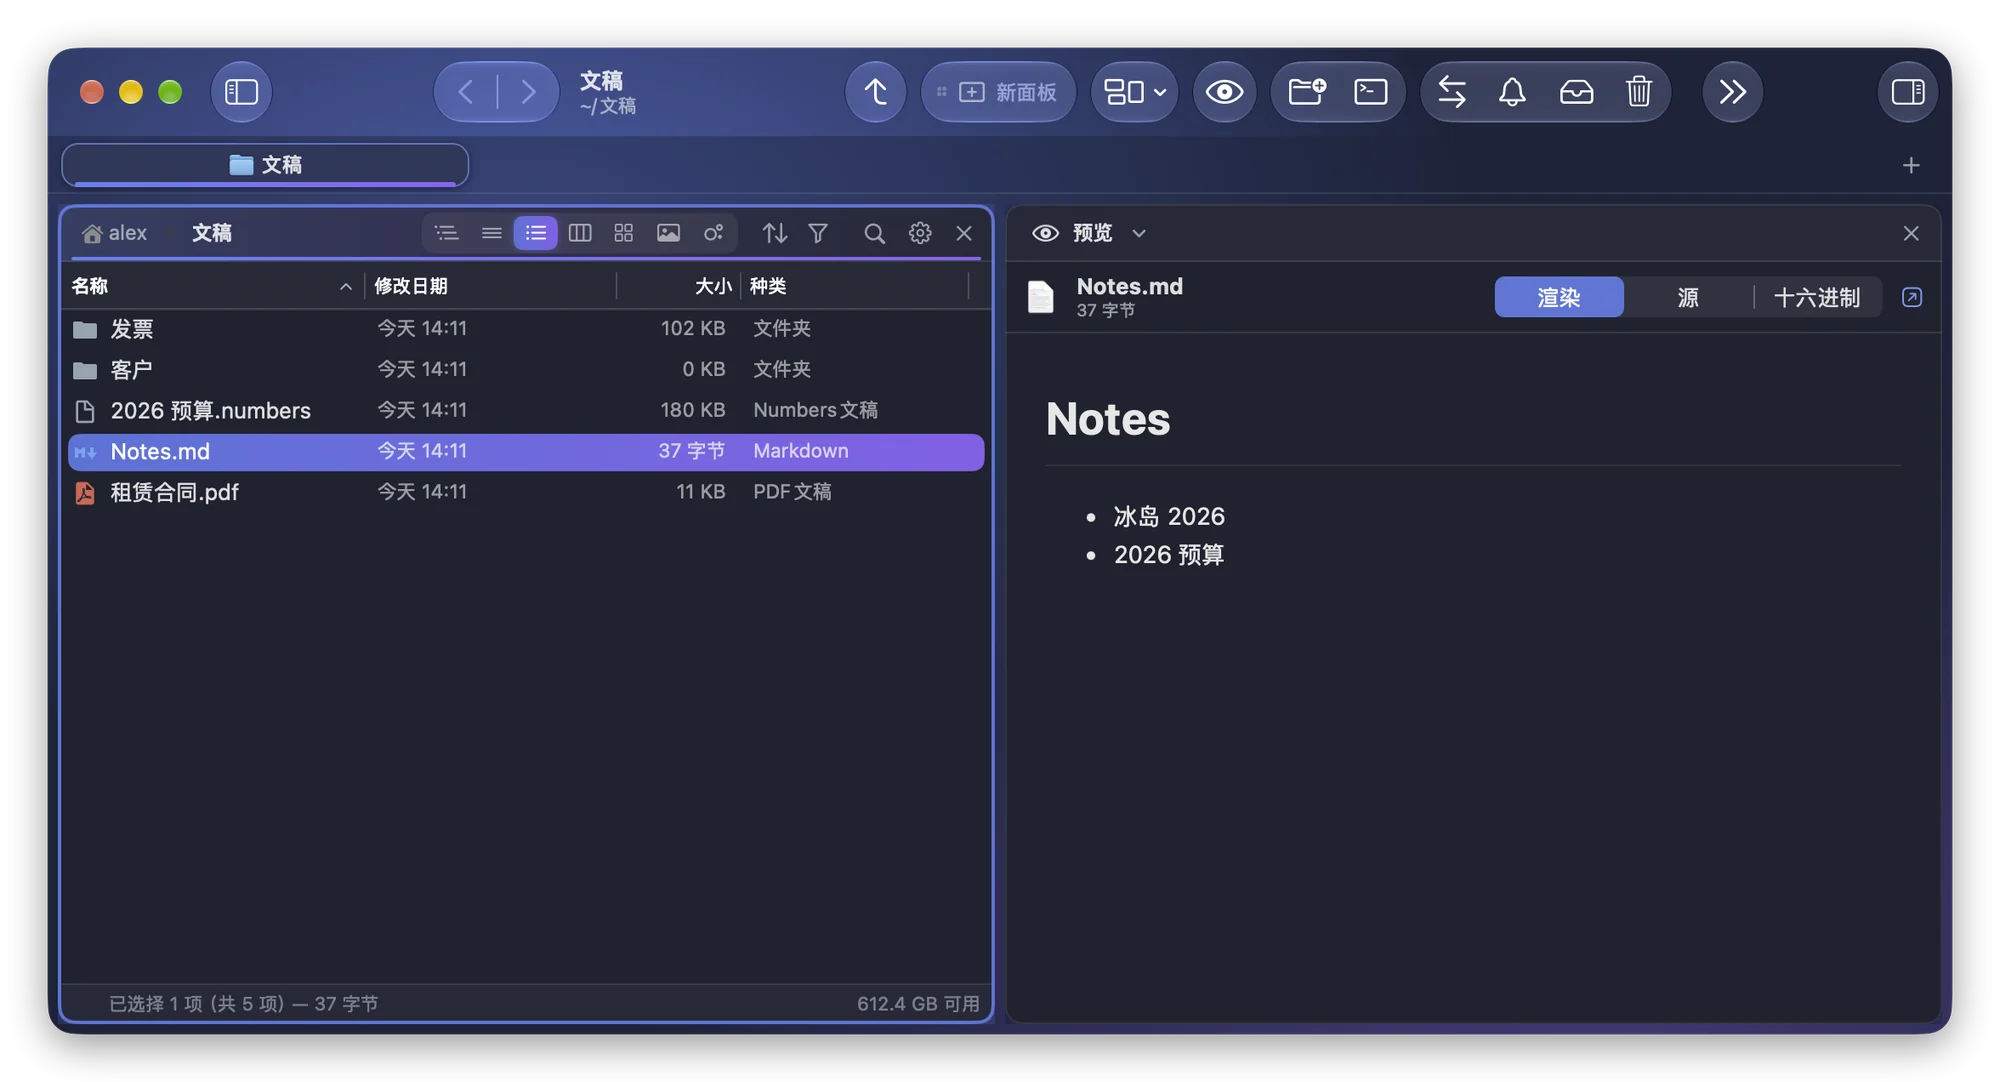
Task: Expand the 预览 panel dropdown
Action: [x=1139, y=233]
